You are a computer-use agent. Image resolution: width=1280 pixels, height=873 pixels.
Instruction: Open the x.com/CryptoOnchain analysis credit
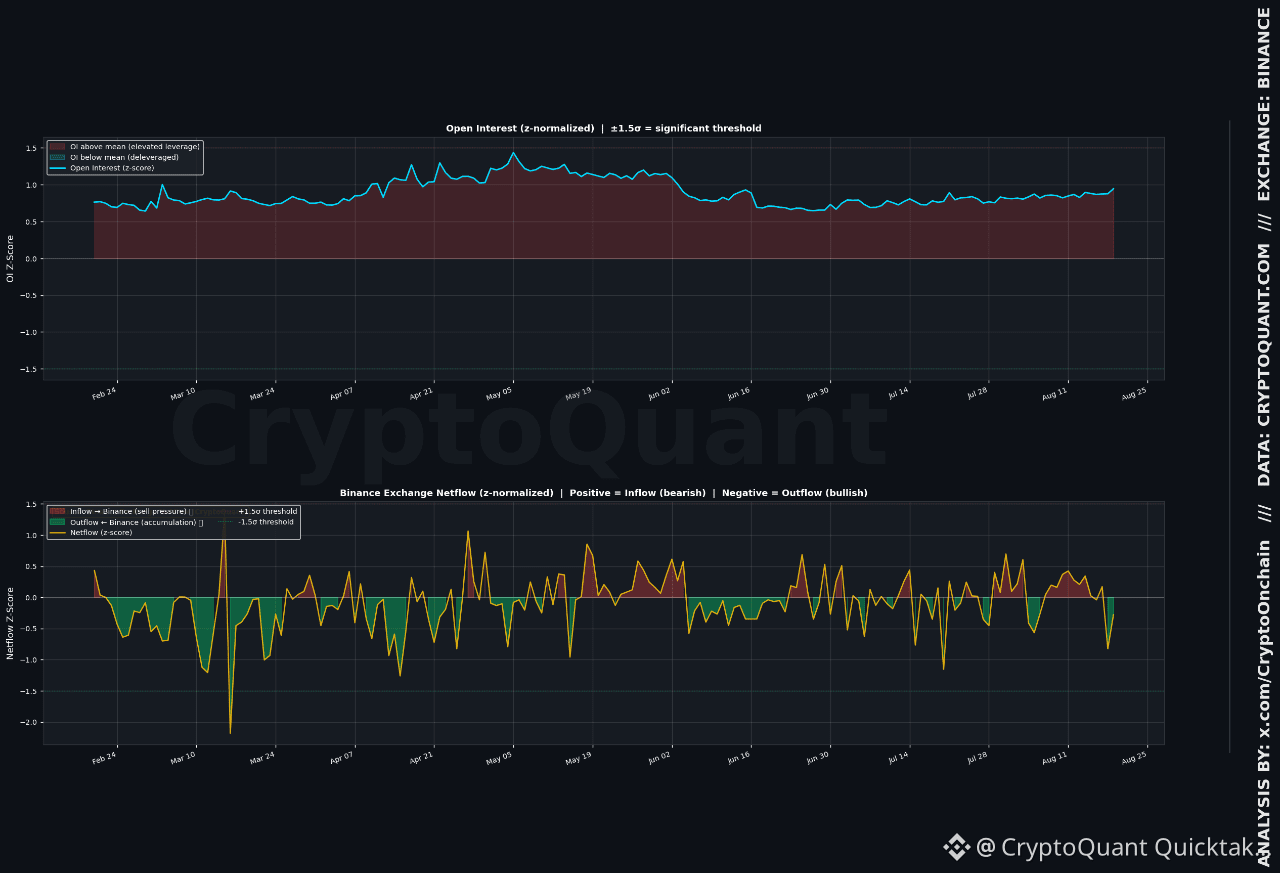coord(1264,705)
